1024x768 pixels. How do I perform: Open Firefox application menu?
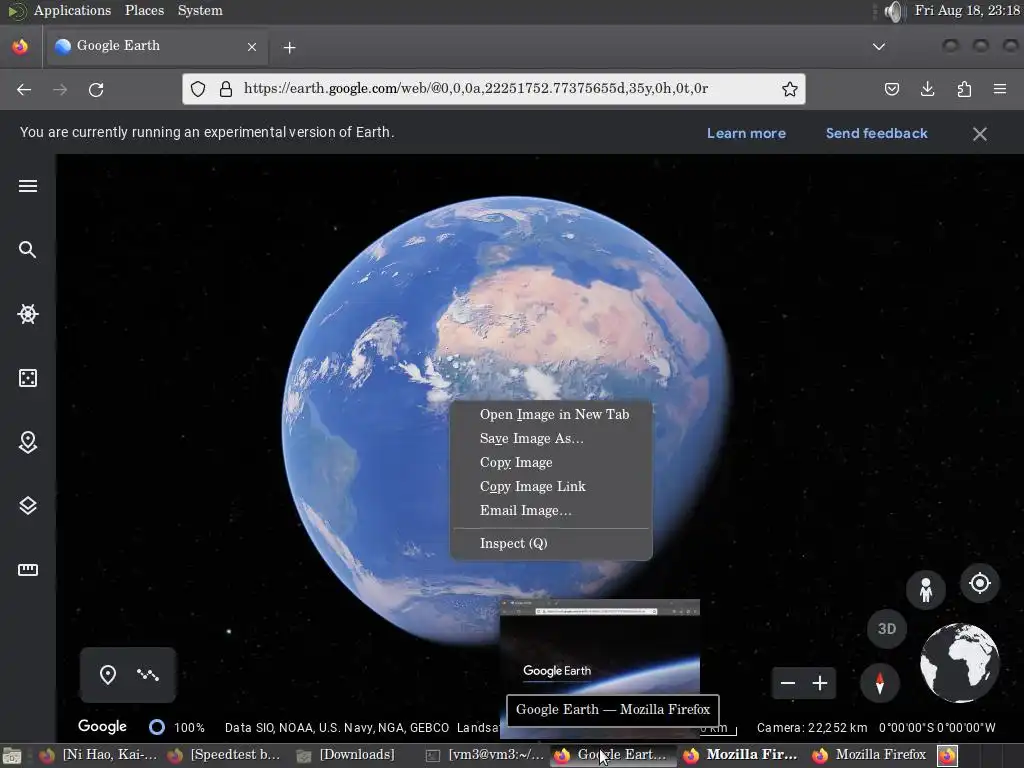[1000, 89]
